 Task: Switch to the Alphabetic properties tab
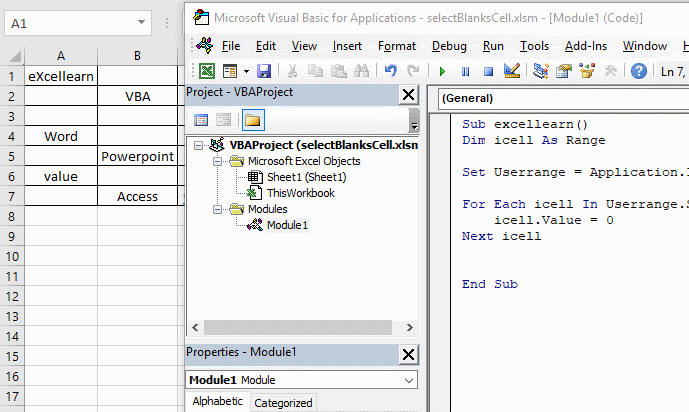218,401
